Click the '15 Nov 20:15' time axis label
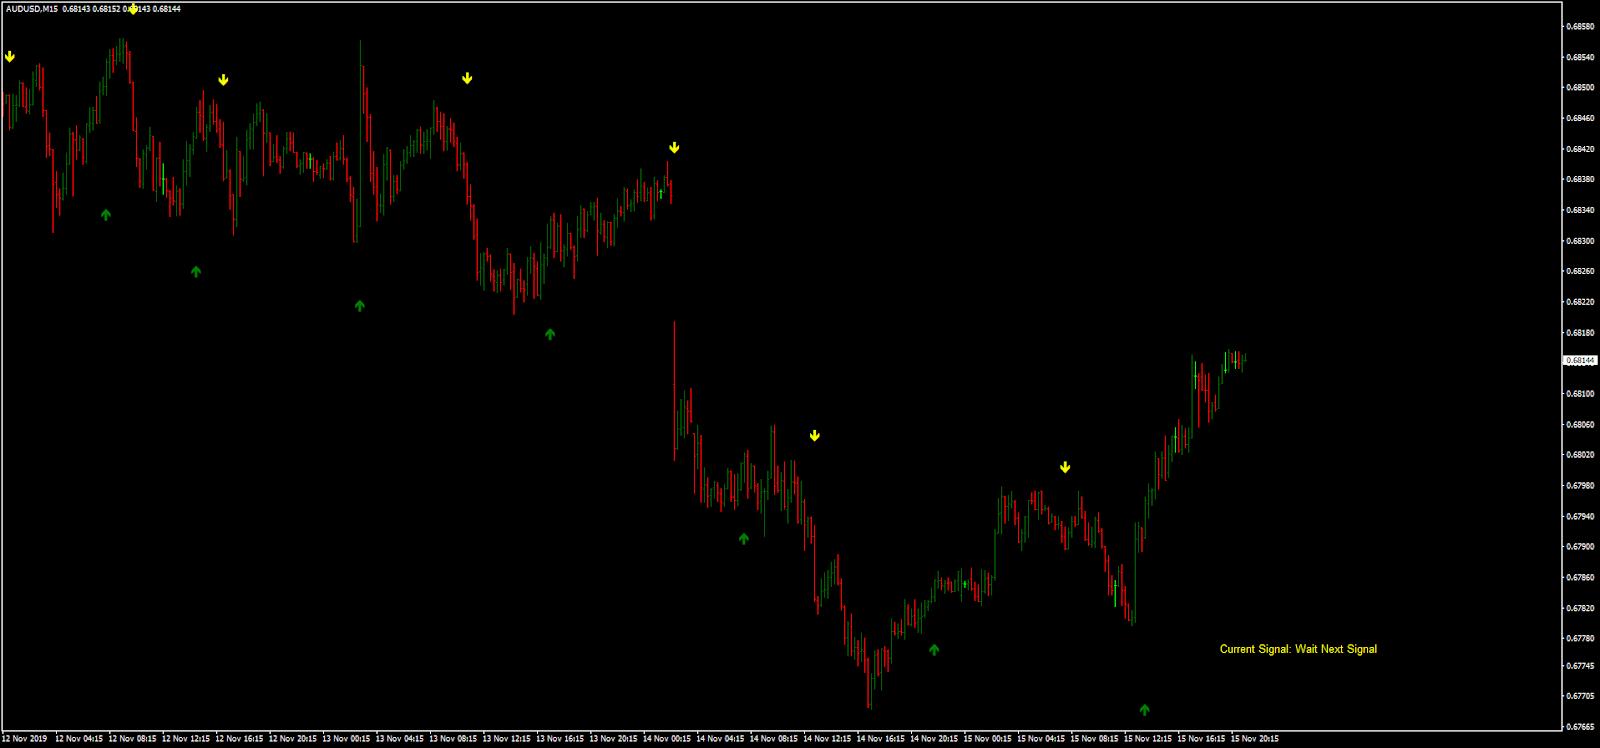 (1255, 739)
